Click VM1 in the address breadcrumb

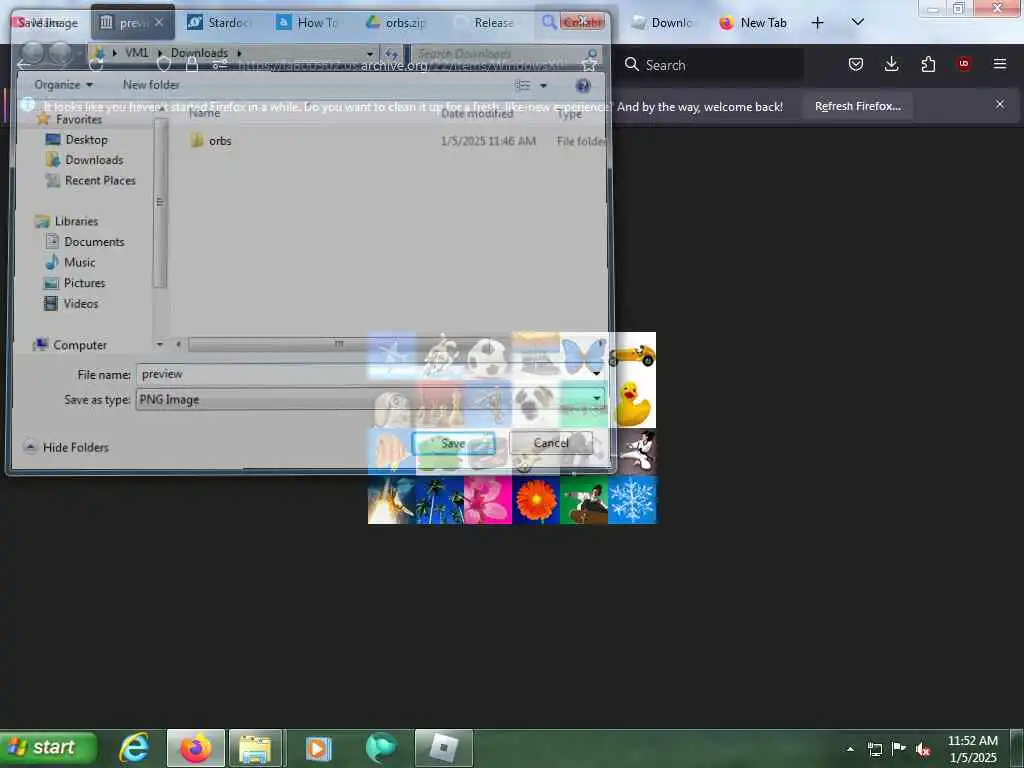click(136, 53)
